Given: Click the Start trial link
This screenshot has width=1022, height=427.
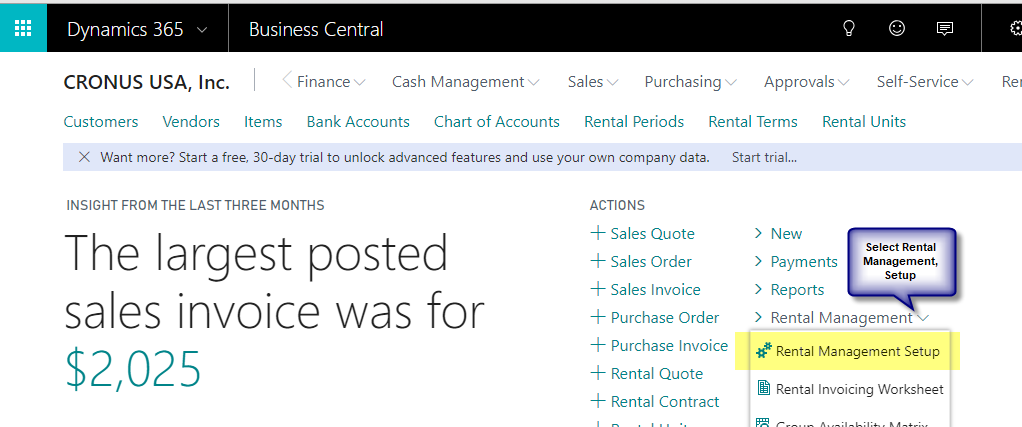Looking at the screenshot, I should click(764, 157).
